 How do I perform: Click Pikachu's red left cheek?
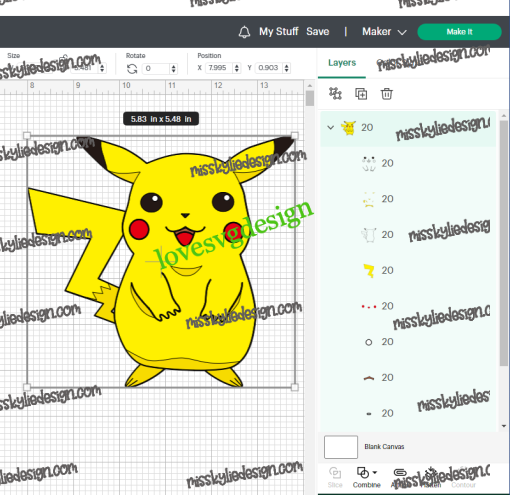coord(139,229)
